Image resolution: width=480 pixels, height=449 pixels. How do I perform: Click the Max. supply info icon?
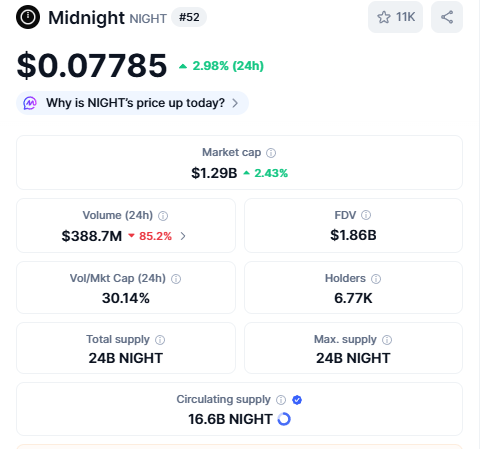[387, 340]
